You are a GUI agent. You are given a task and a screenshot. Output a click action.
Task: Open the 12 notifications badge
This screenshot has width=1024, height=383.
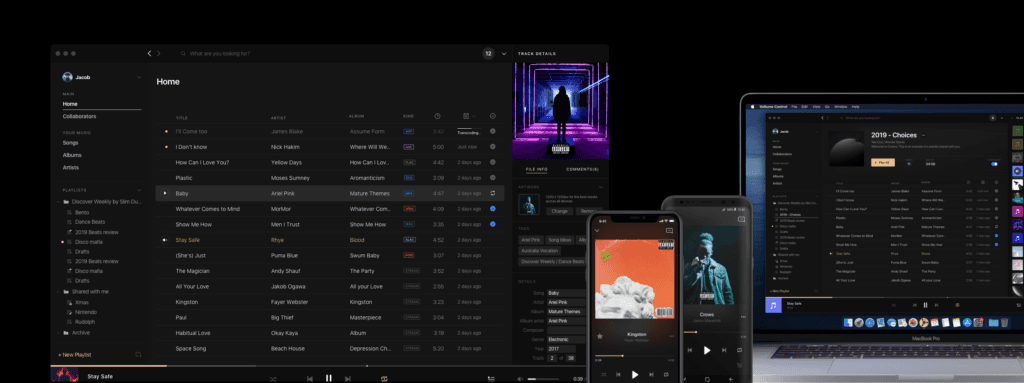click(488, 54)
